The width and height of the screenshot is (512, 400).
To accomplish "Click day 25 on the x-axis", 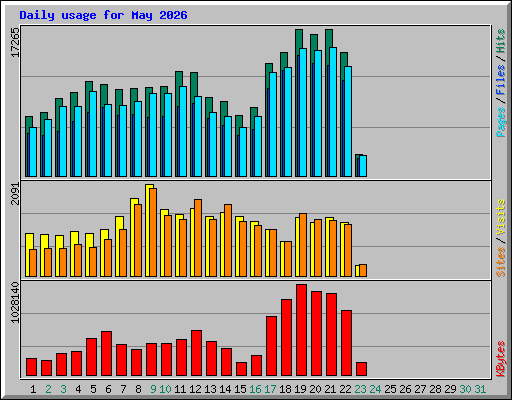I will 390,389.
